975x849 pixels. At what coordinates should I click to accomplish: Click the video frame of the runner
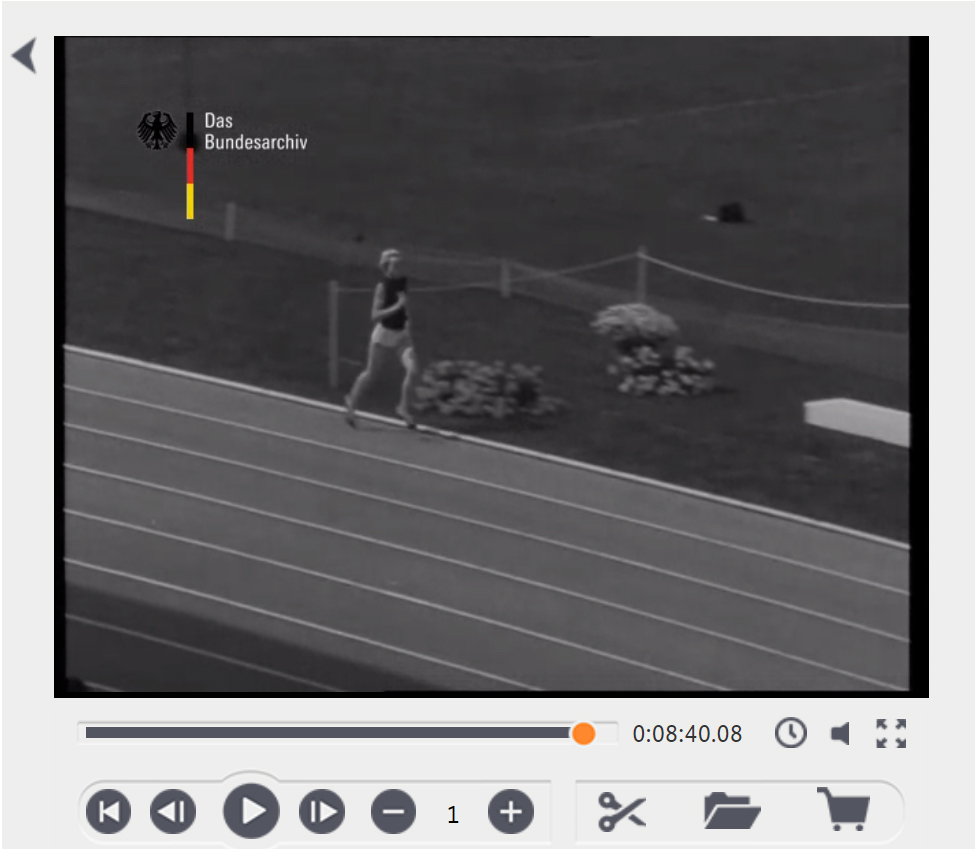[491, 366]
